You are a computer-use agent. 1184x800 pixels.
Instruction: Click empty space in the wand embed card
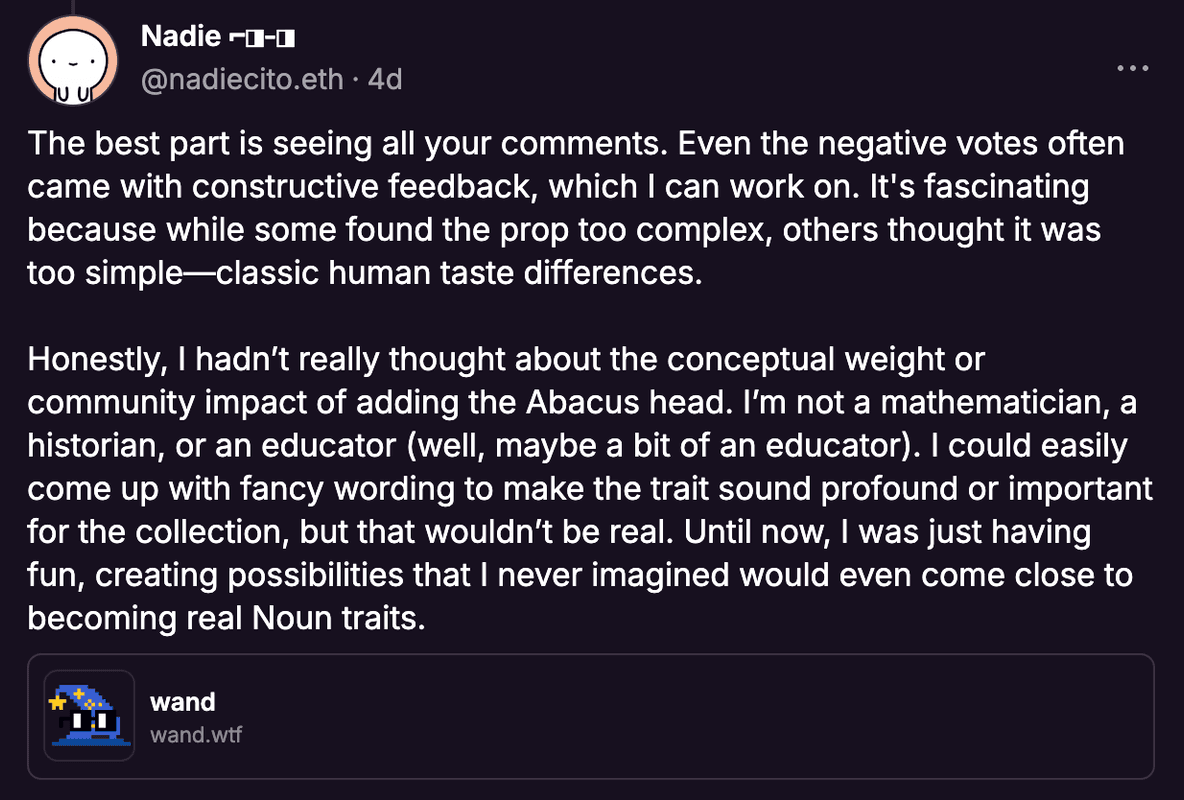[700, 716]
